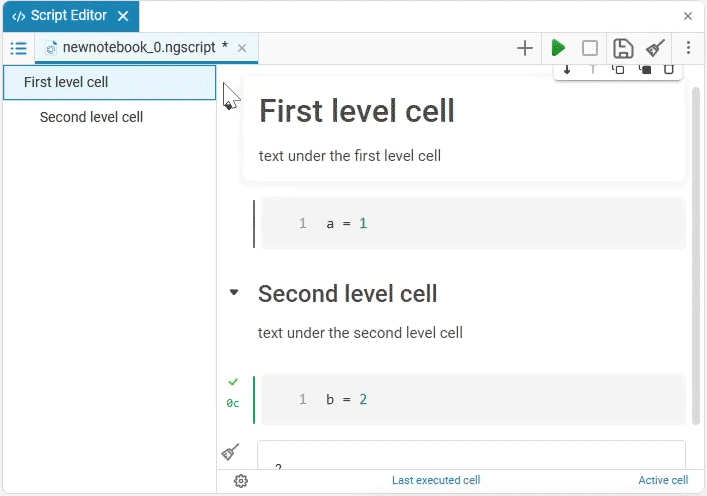Close the Script Editor window

688,16
